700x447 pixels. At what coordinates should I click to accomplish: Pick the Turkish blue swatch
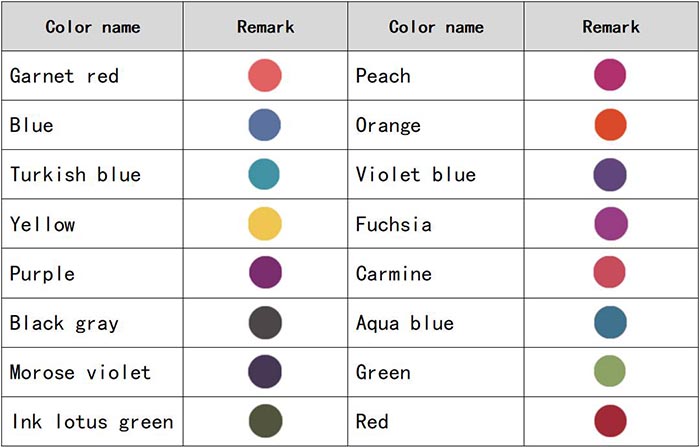click(264, 174)
